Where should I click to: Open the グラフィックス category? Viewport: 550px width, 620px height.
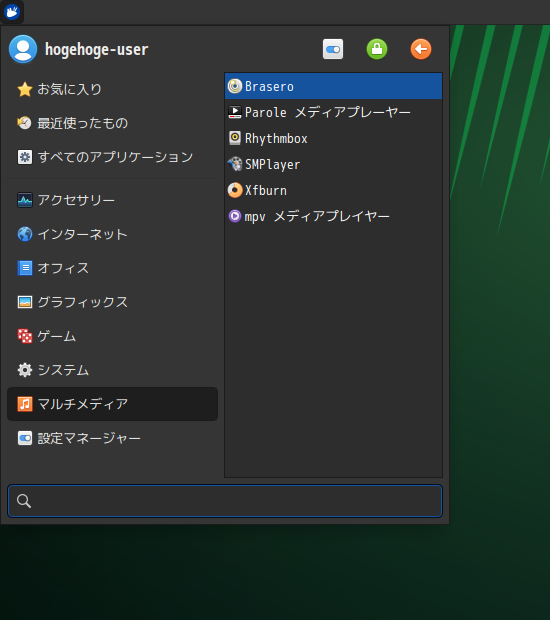point(112,302)
